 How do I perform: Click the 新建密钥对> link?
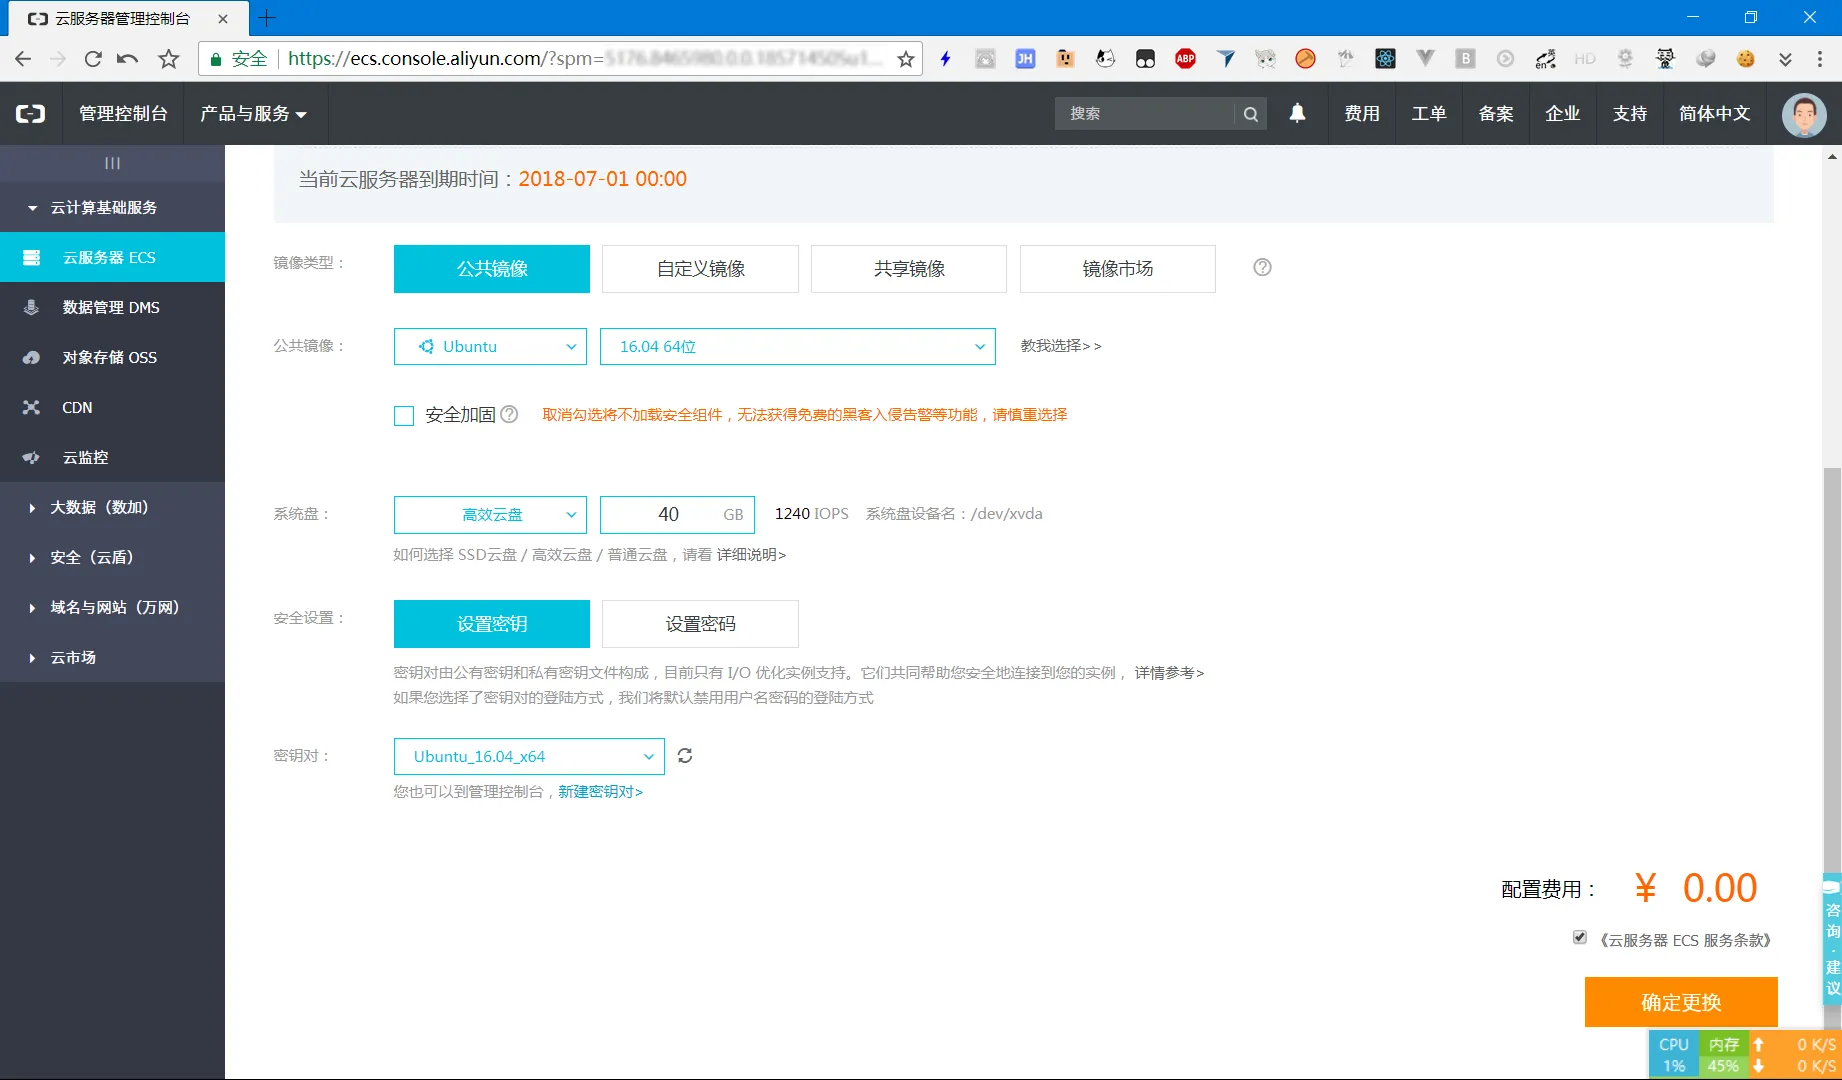tap(600, 792)
